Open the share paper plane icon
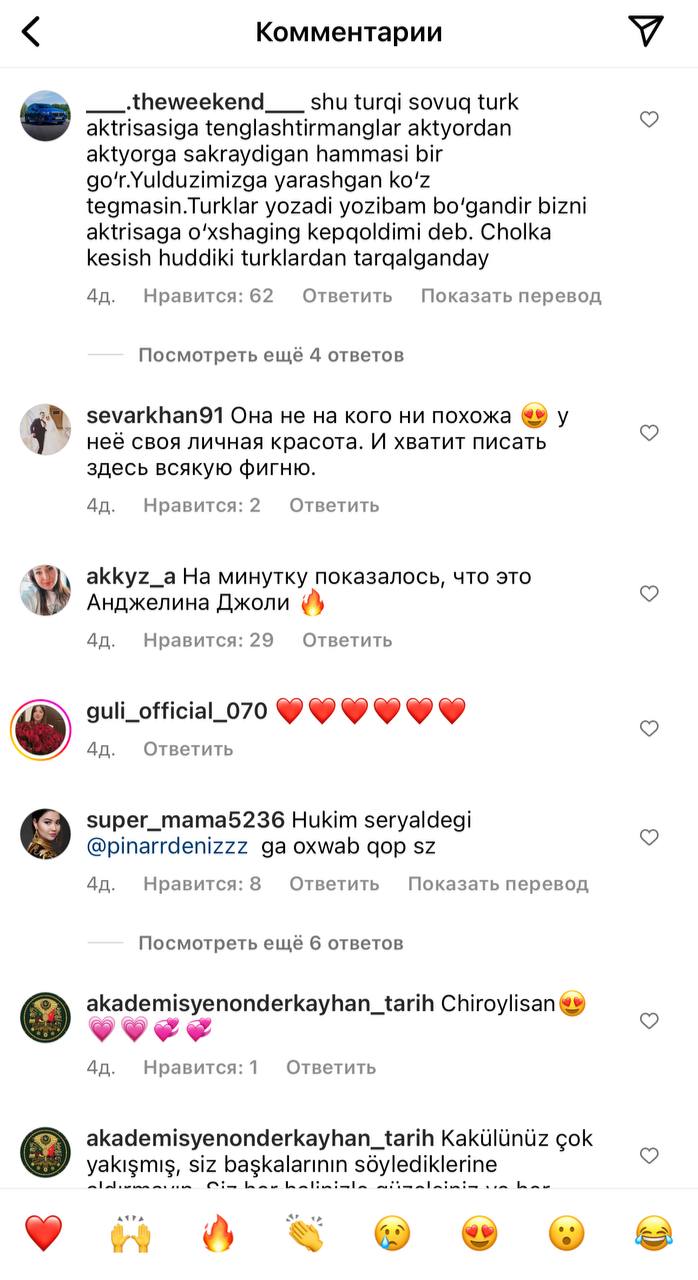698x1280 pixels. pos(647,31)
